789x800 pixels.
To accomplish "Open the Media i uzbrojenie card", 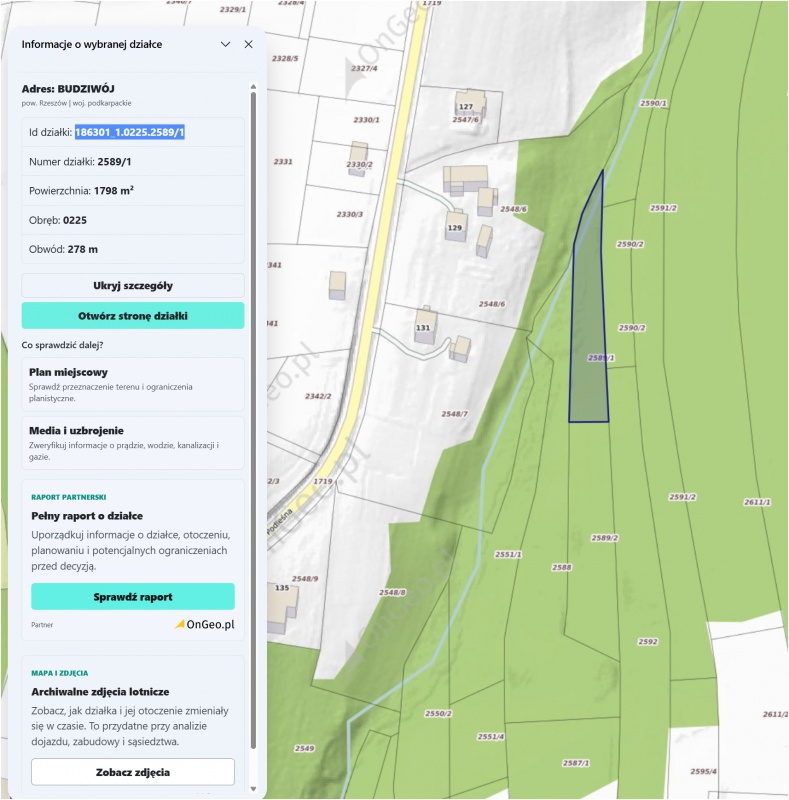I will [133, 443].
